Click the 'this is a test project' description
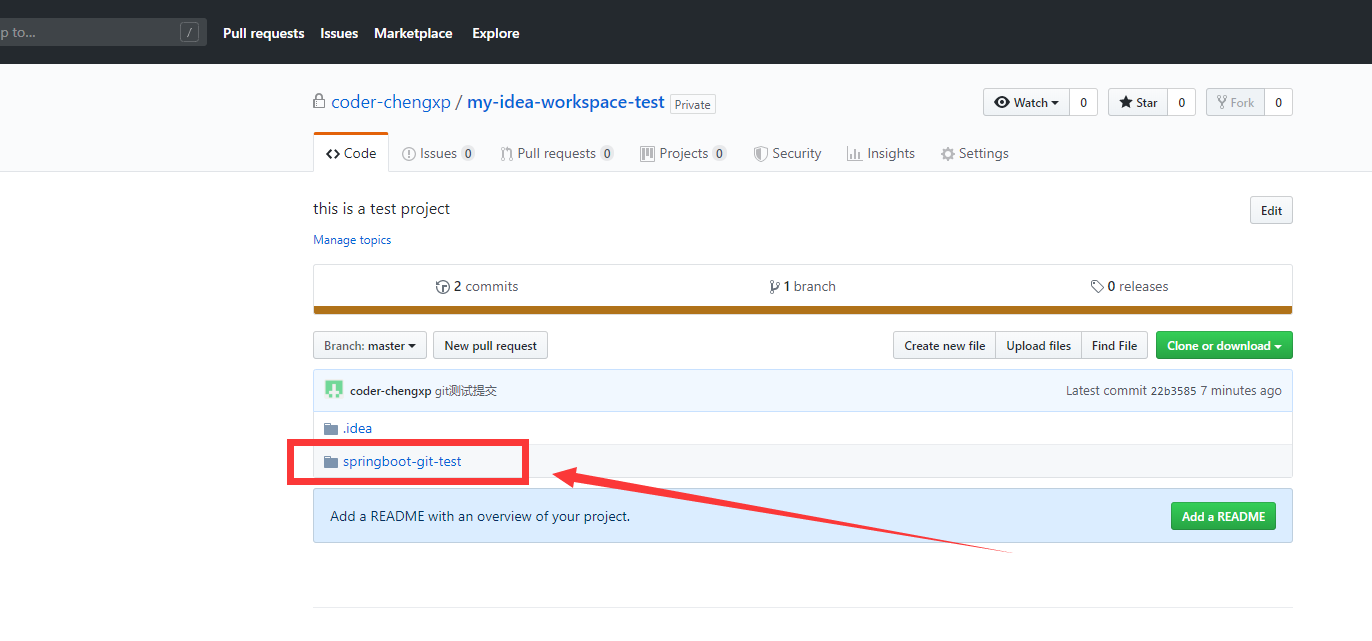The width and height of the screenshot is (1372, 641). [x=381, y=208]
